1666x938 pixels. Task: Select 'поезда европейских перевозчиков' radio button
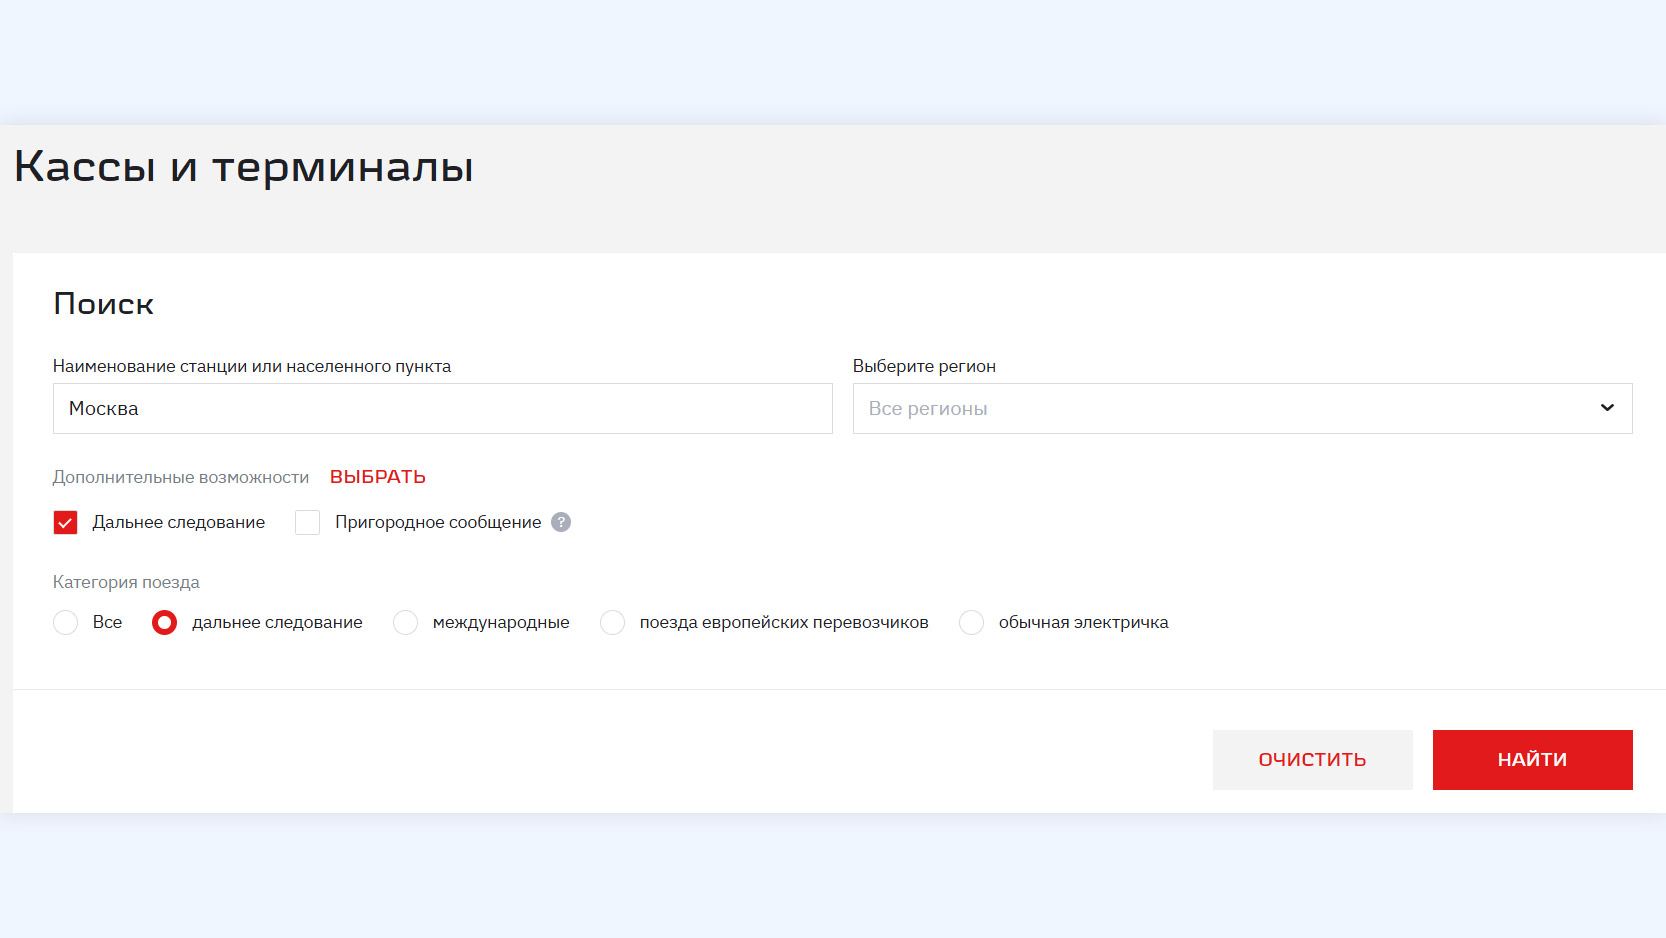[x=612, y=623]
